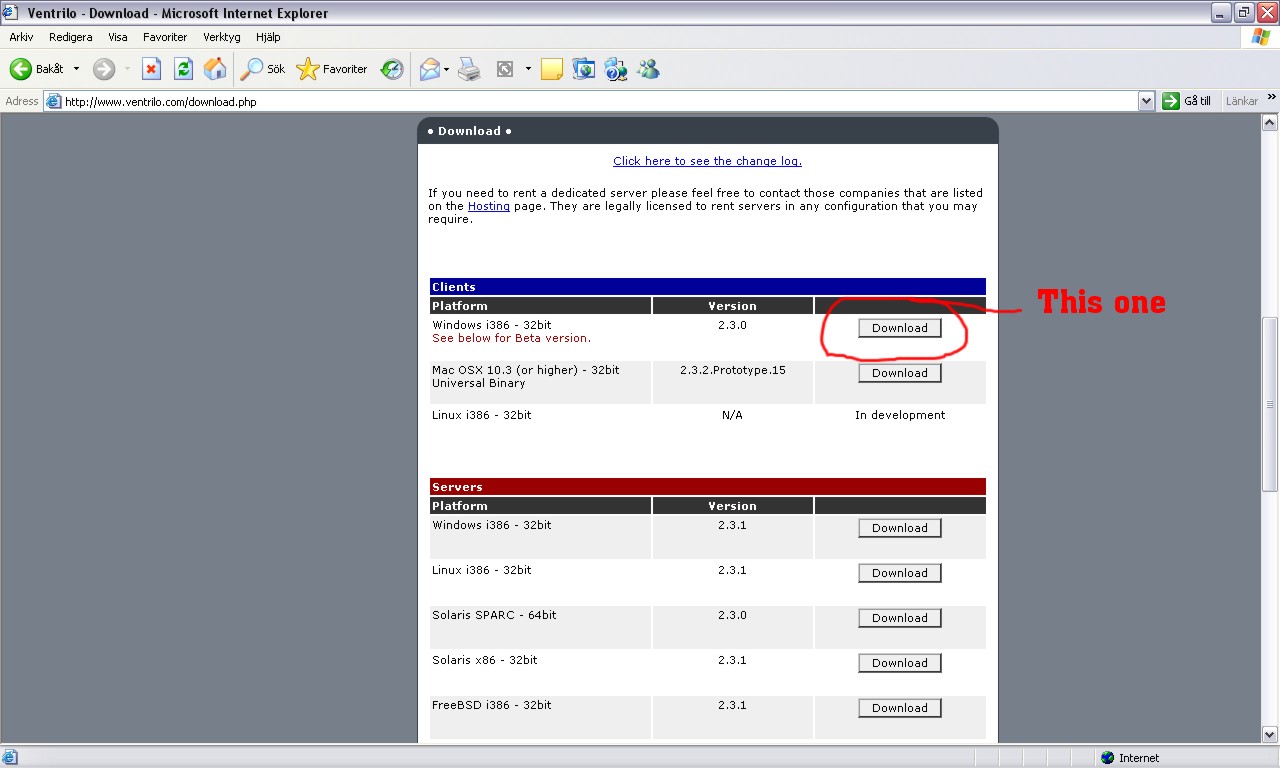1280x768 pixels.
Task: Click the globe monitor toolbar icon
Action: [x=583, y=69]
